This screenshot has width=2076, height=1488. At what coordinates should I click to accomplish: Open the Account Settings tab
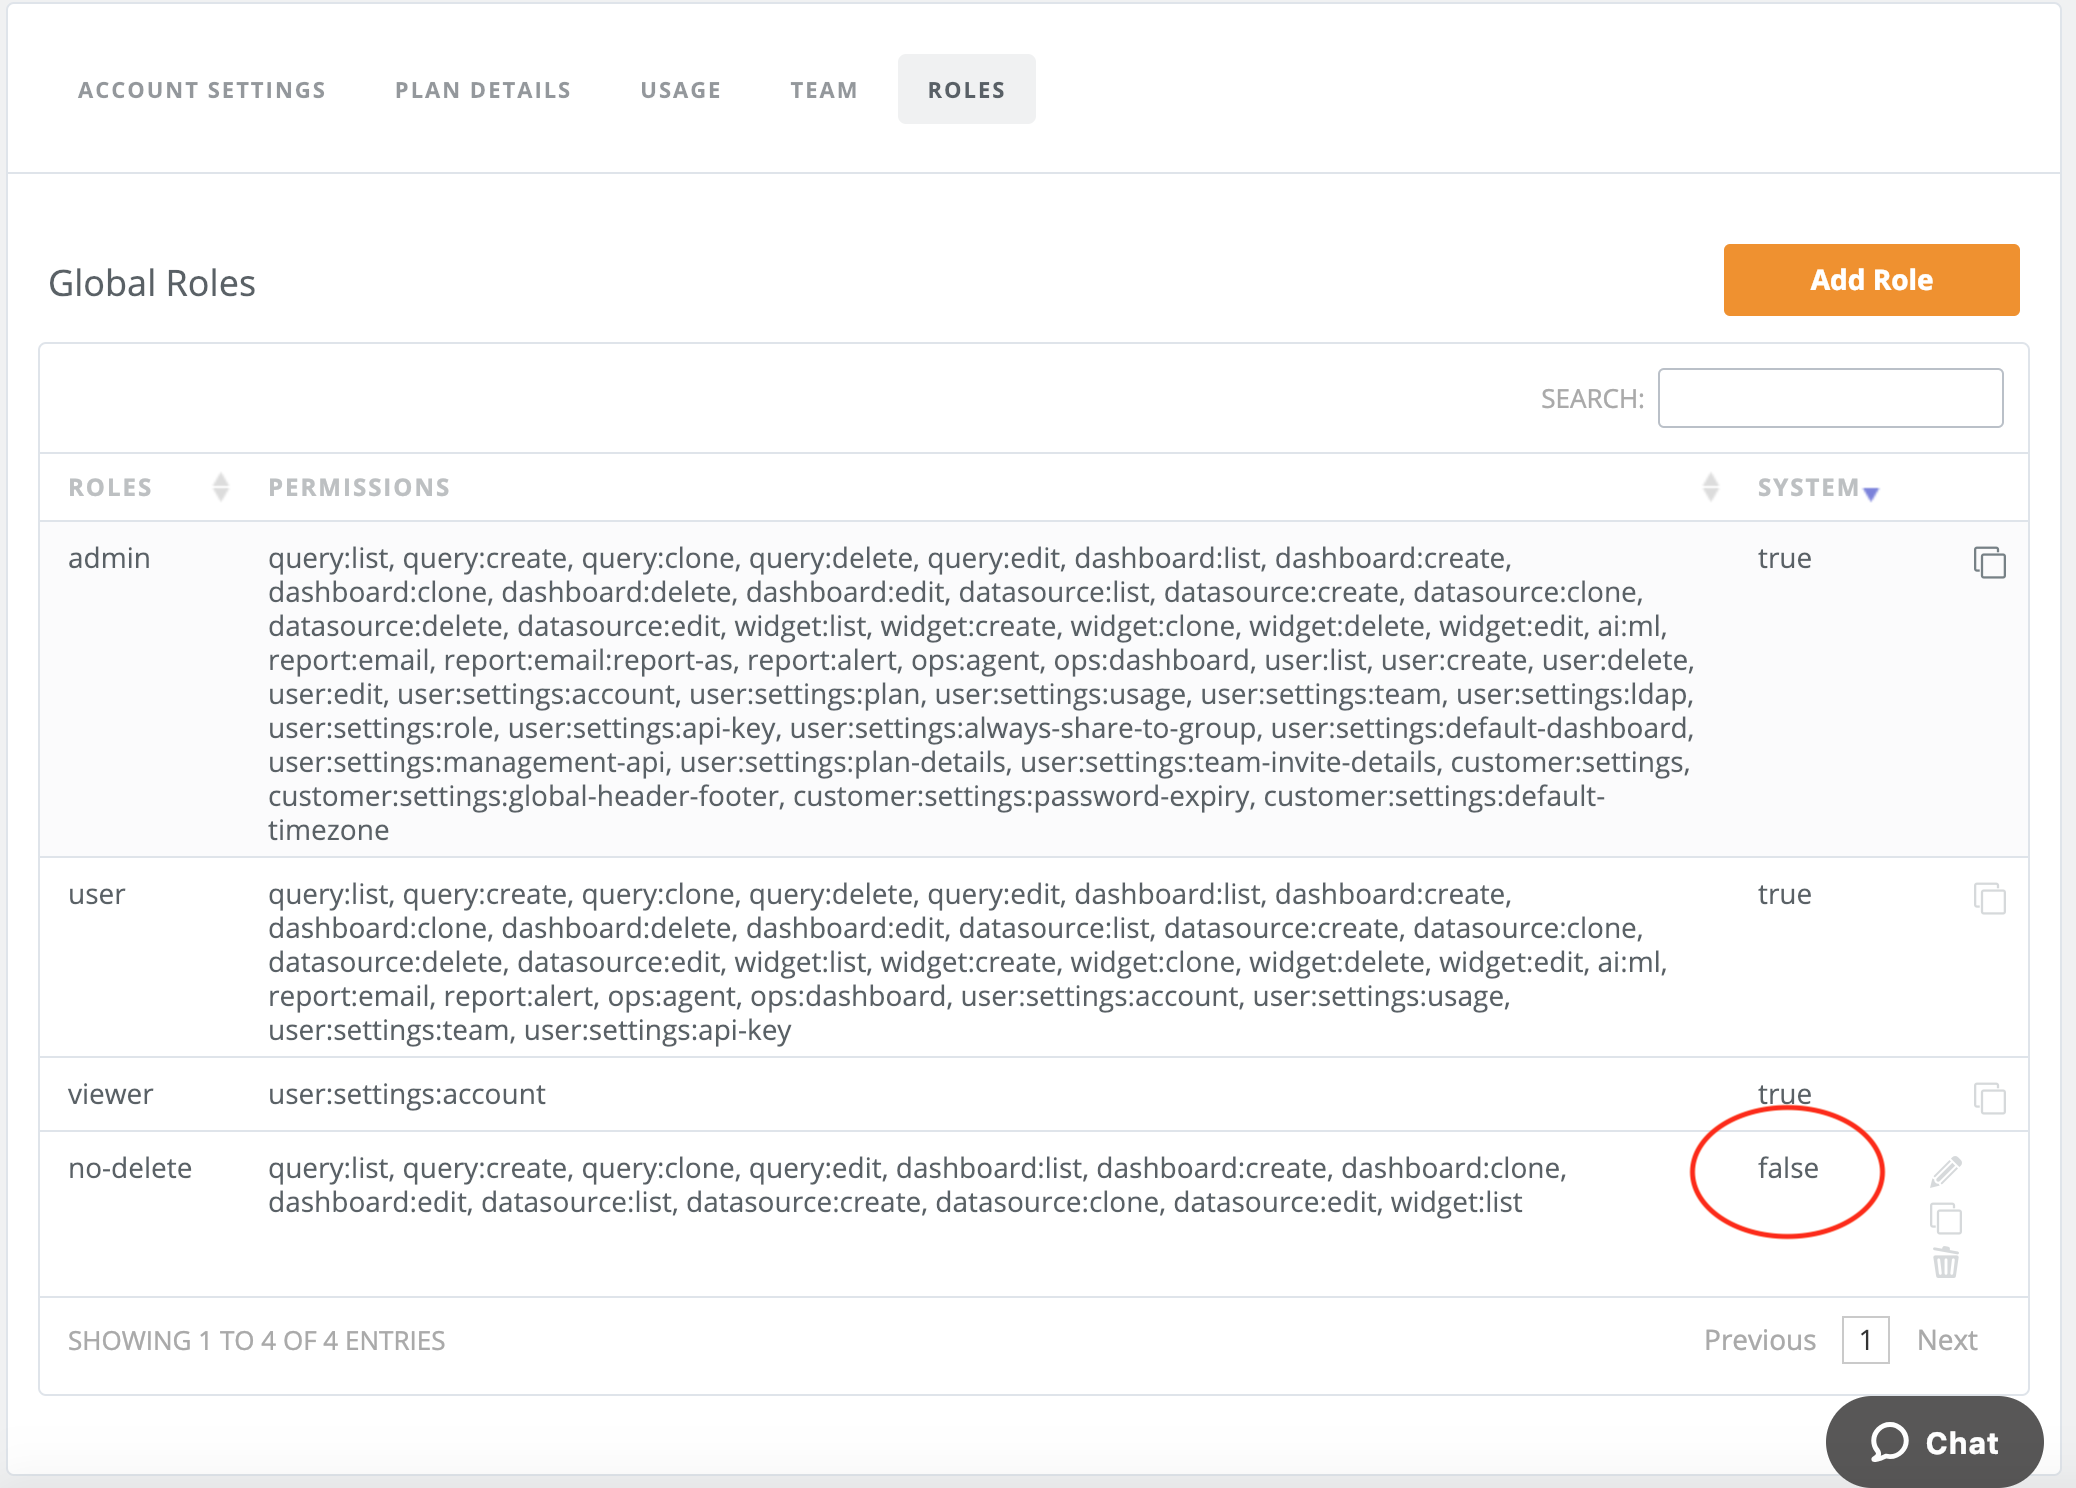[202, 90]
